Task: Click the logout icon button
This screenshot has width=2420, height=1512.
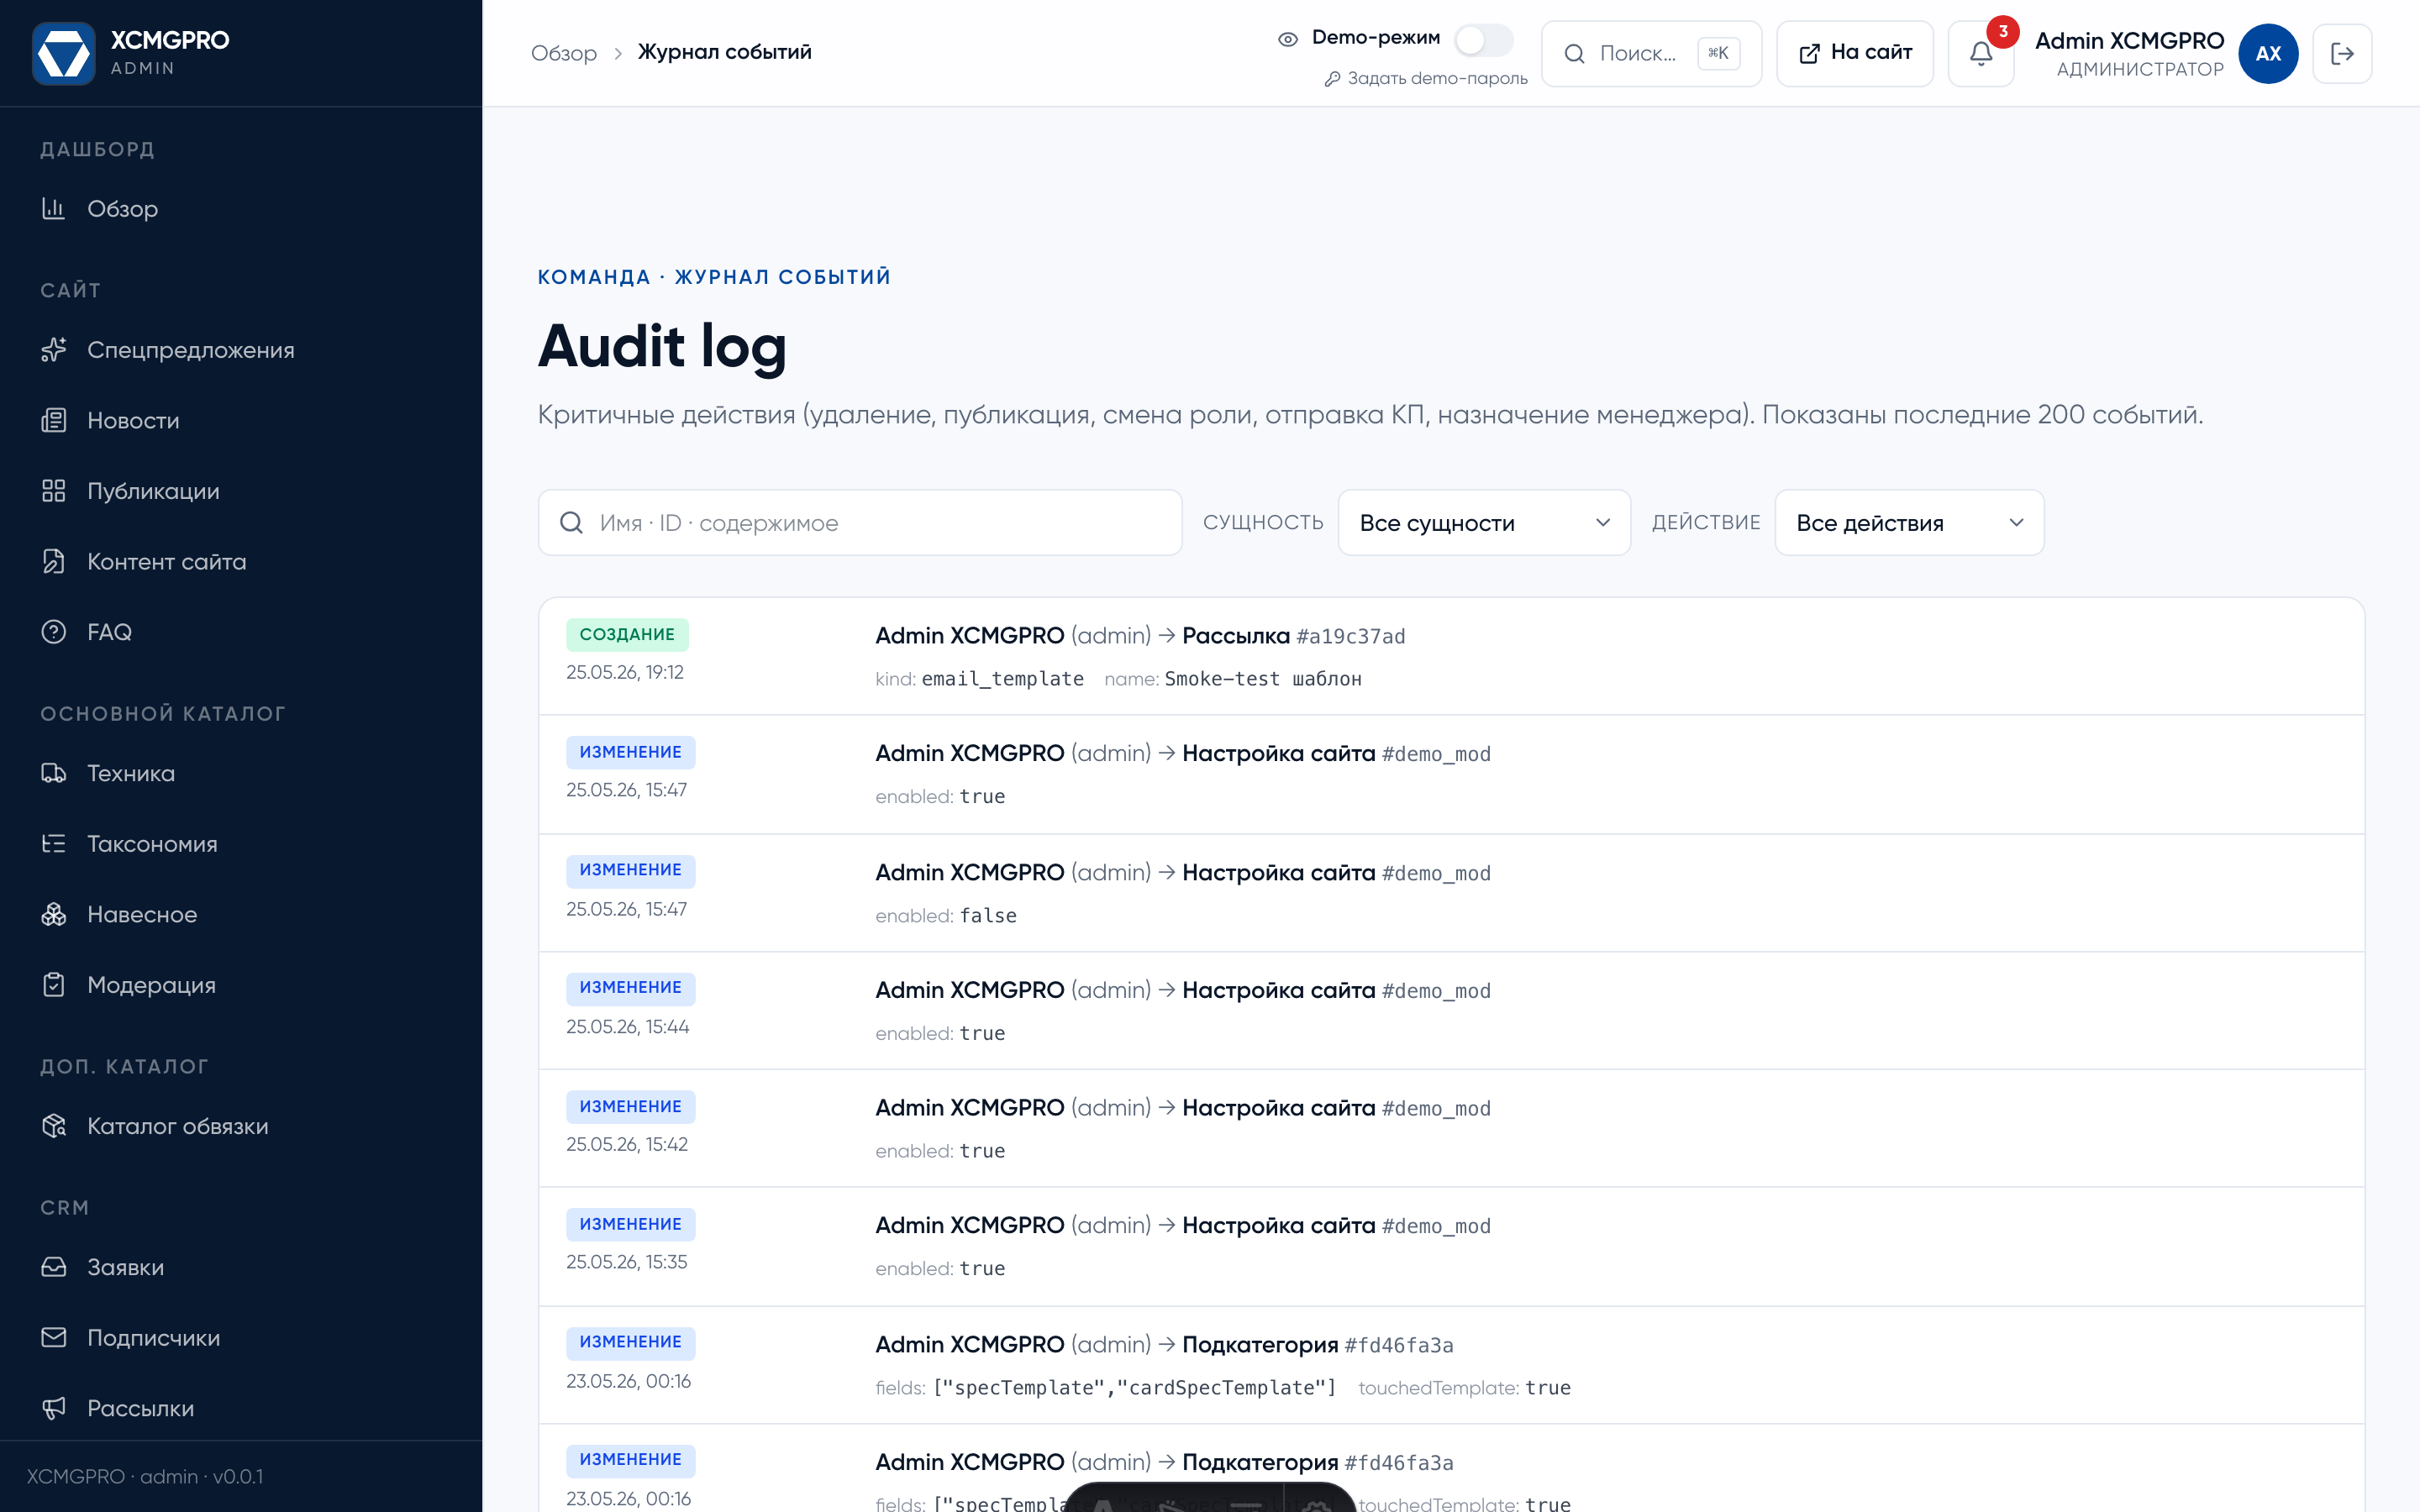Action: tap(2342, 53)
